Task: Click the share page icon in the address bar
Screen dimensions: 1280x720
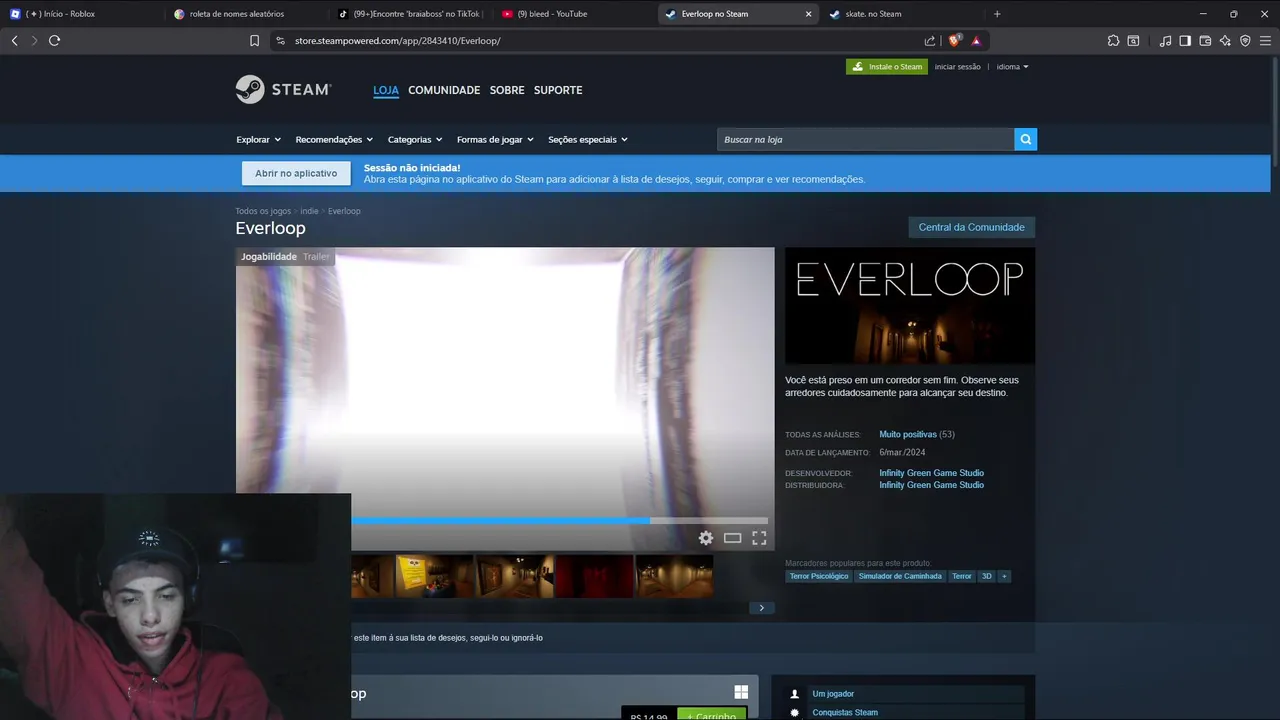Action: pyautogui.click(x=930, y=41)
